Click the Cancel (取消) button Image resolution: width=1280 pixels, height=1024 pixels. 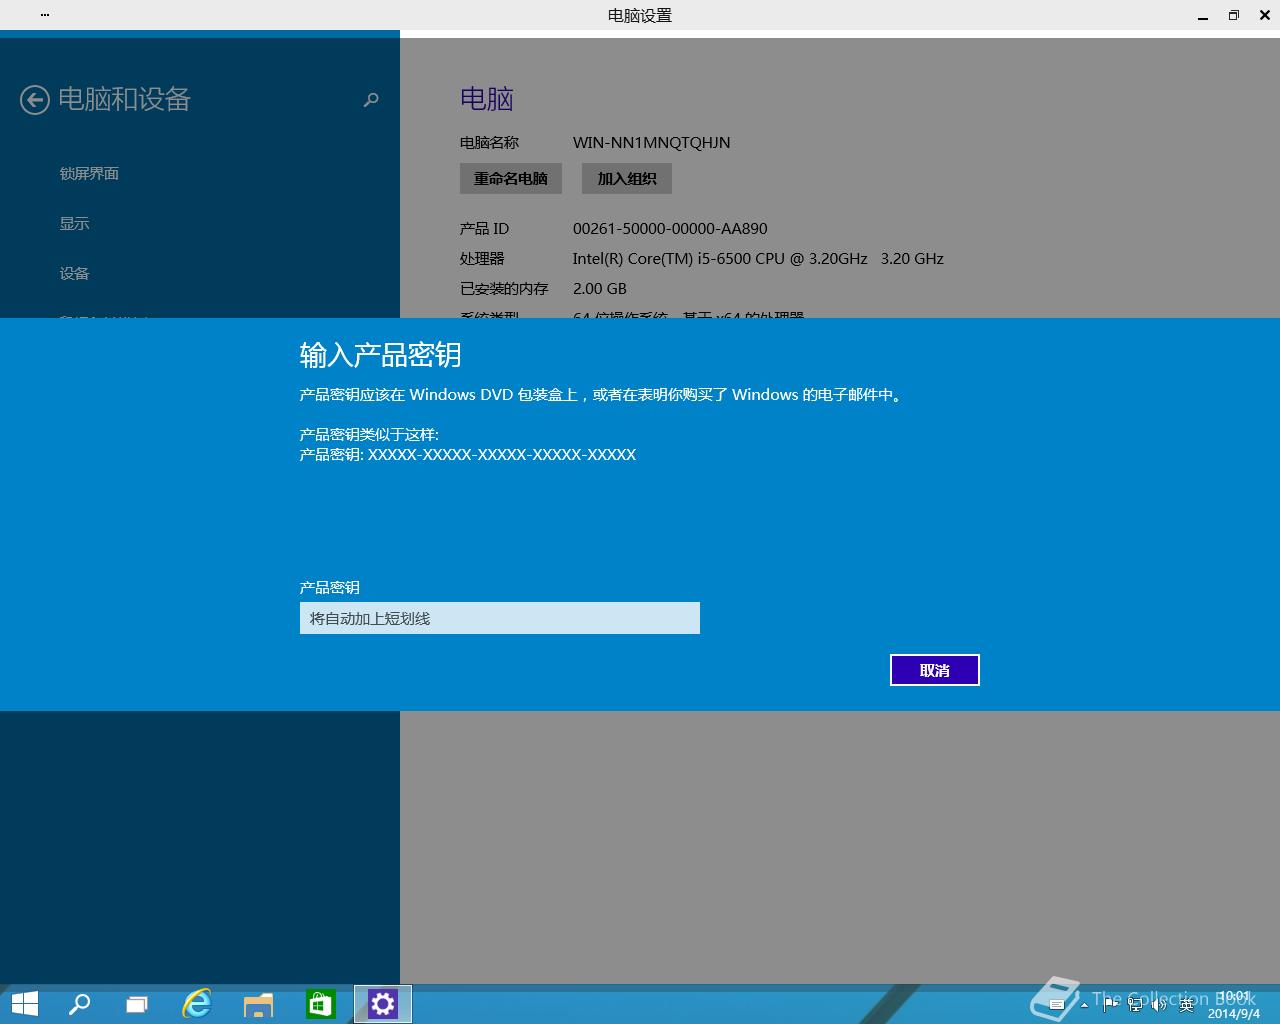[x=934, y=670]
